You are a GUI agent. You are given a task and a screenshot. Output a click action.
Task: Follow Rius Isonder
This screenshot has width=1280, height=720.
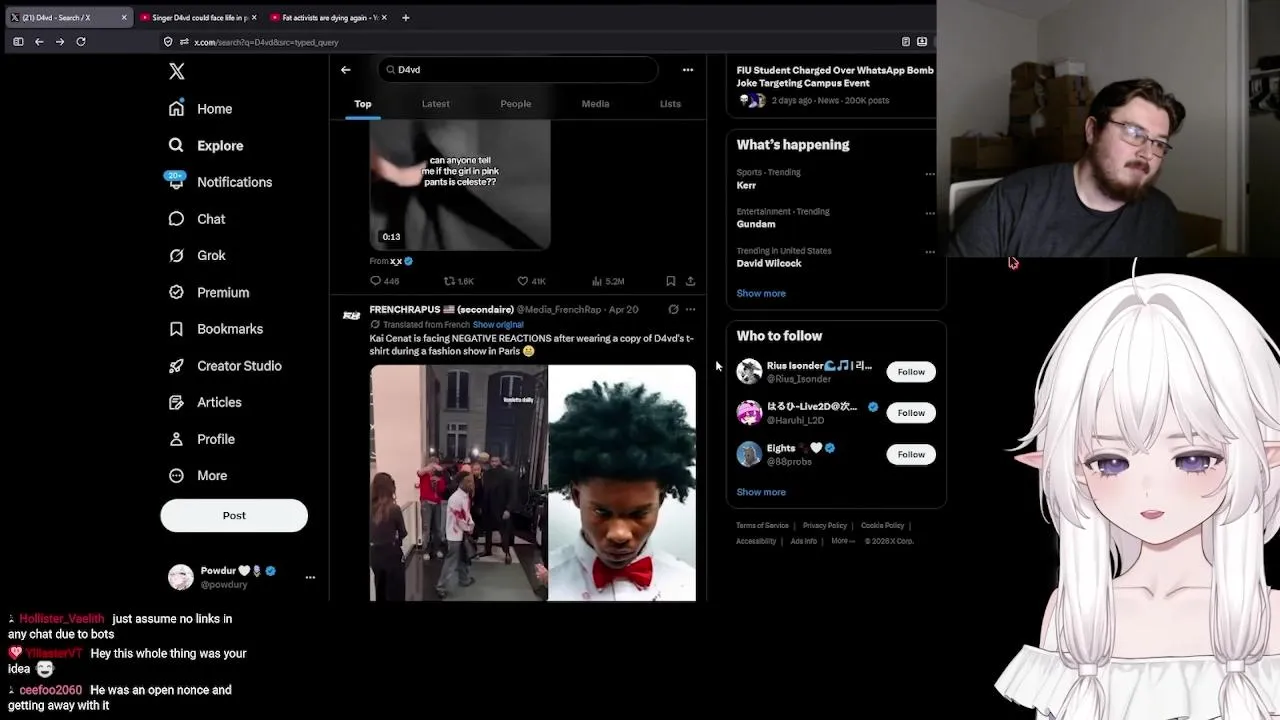911,372
